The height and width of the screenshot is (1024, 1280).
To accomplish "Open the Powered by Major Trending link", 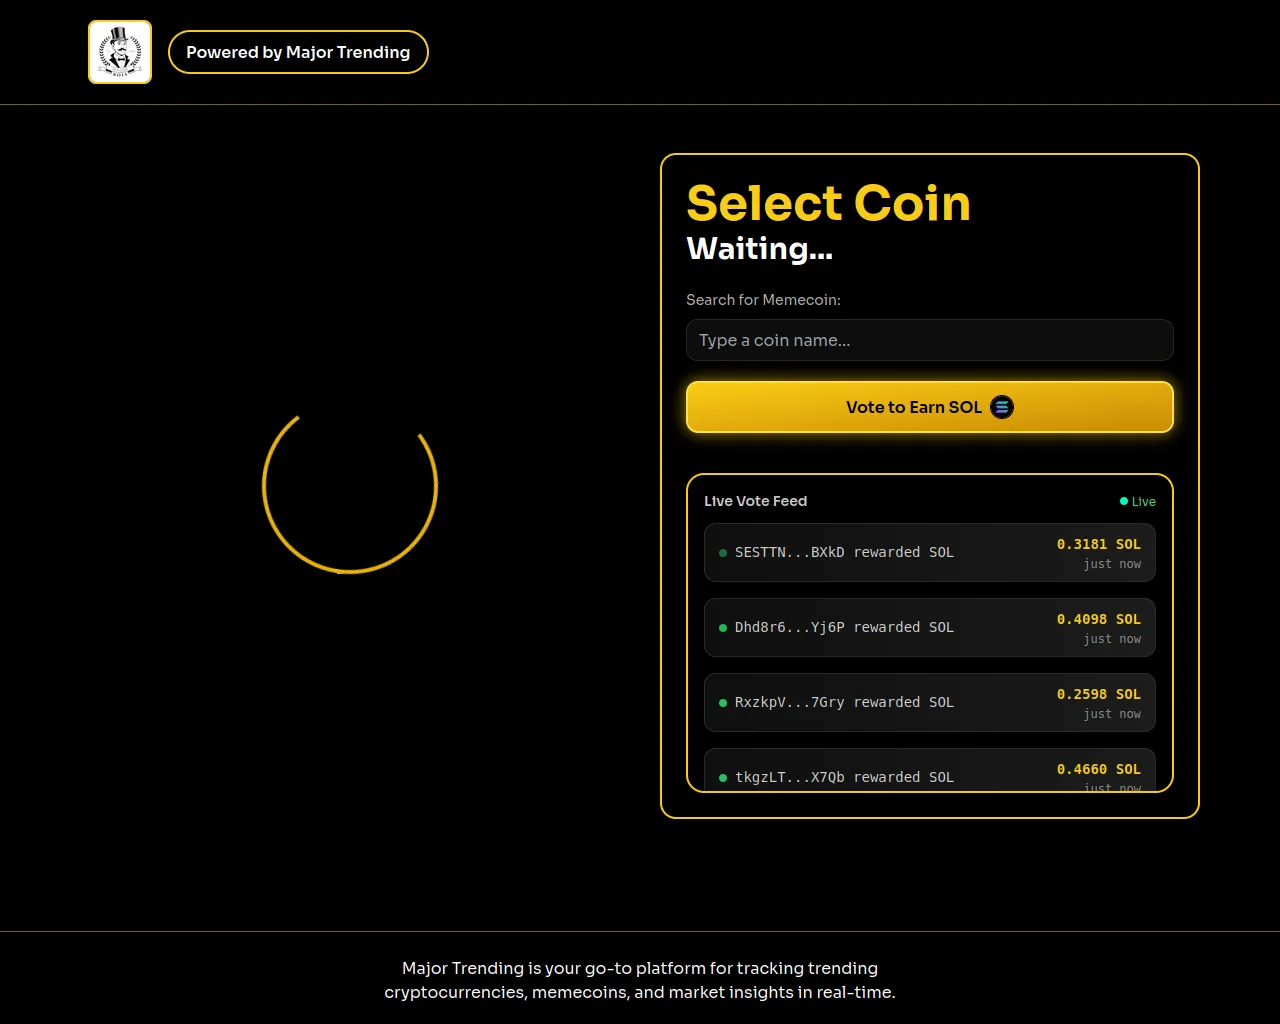I will tap(298, 52).
